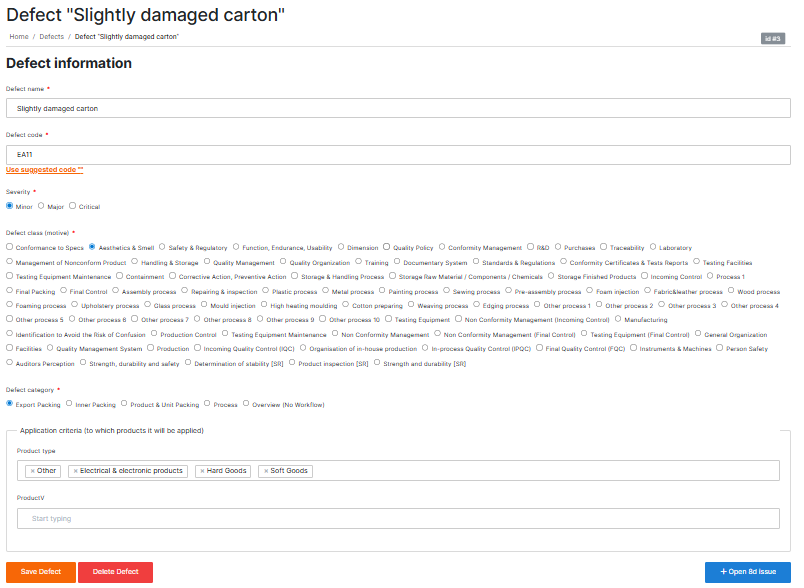This screenshot has height=588, width=804.
Task: Choose the Inner Packing defect category
Action: (69, 405)
